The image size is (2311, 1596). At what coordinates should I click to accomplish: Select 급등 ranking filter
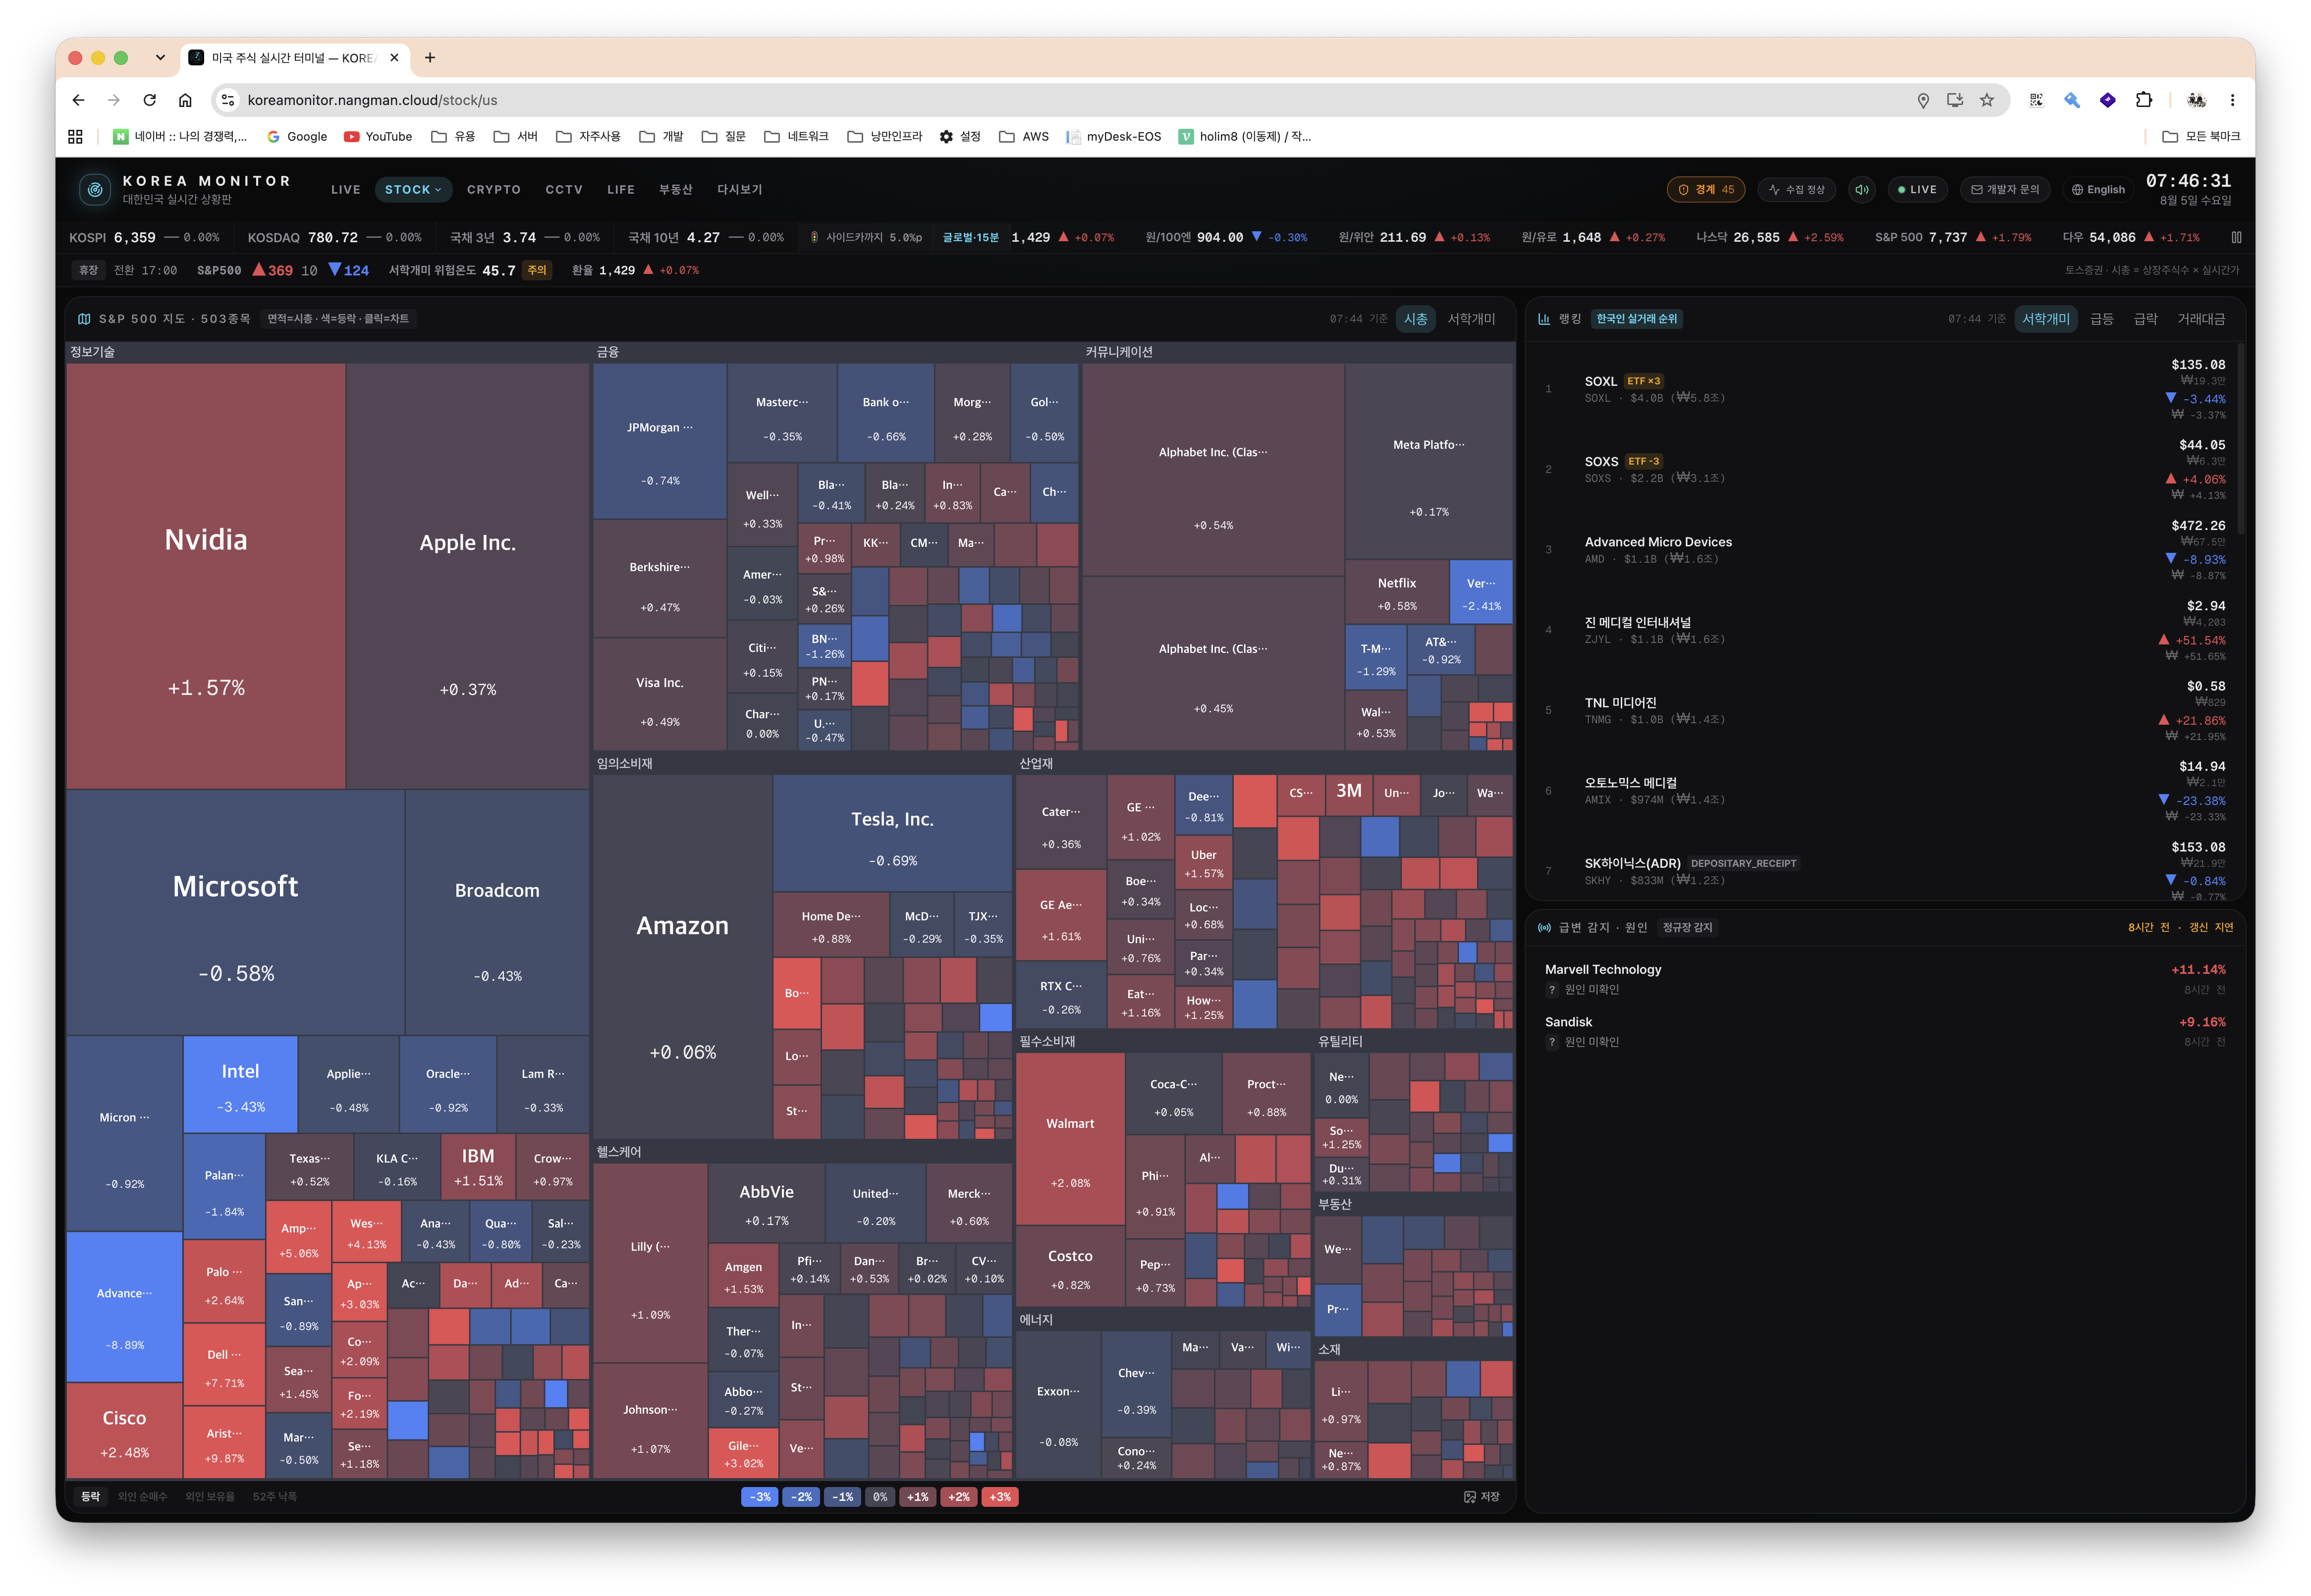(x=2102, y=319)
